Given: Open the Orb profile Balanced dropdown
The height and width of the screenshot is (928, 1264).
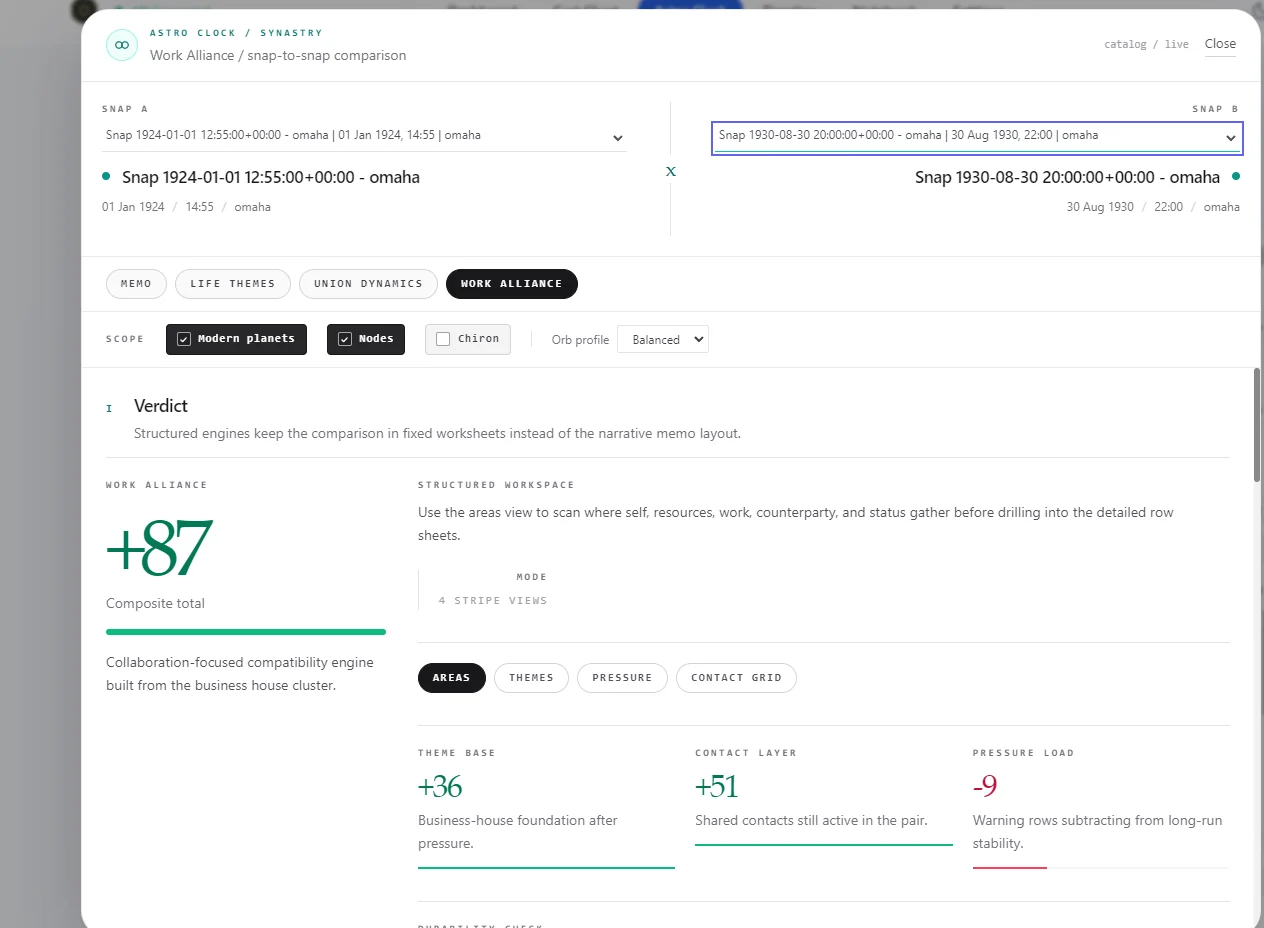Looking at the screenshot, I should click(x=663, y=340).
